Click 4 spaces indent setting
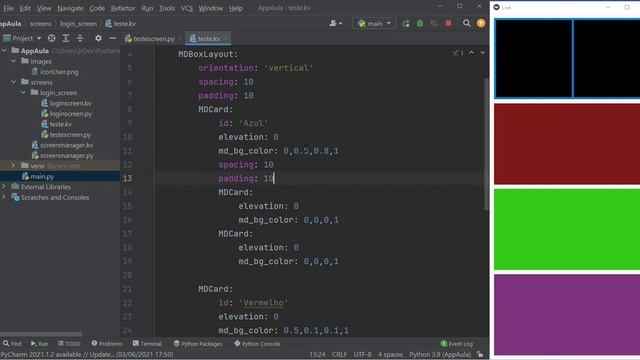Viewport: 640px width, 360px height. pyautogui.click(x=390, y=354)
